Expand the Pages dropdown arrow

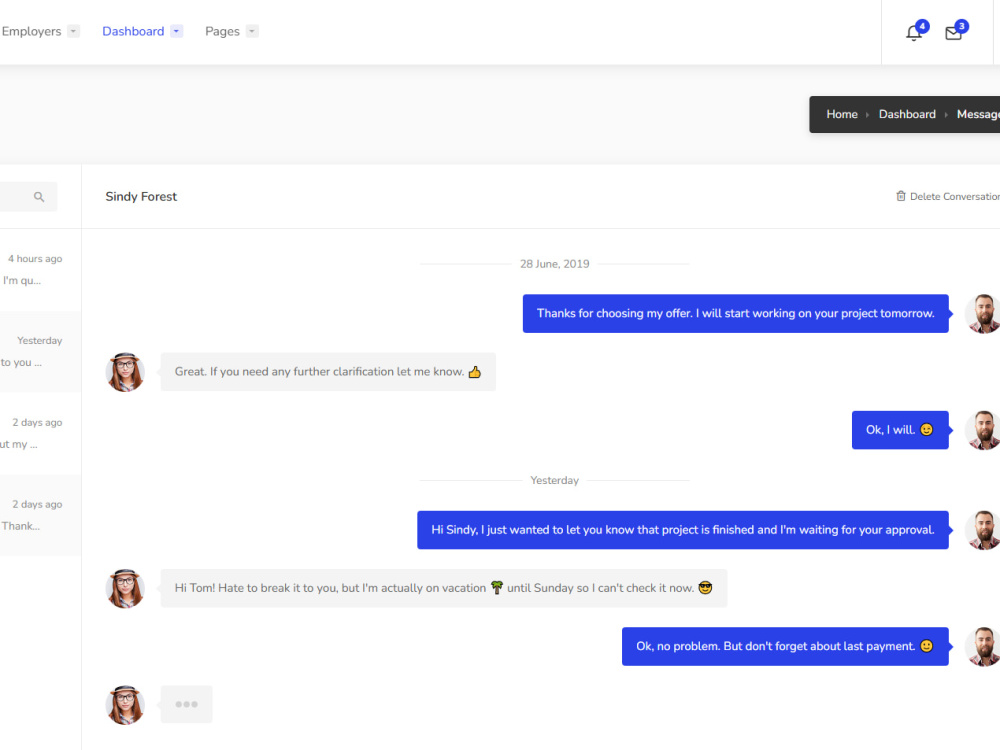point(253,31)
